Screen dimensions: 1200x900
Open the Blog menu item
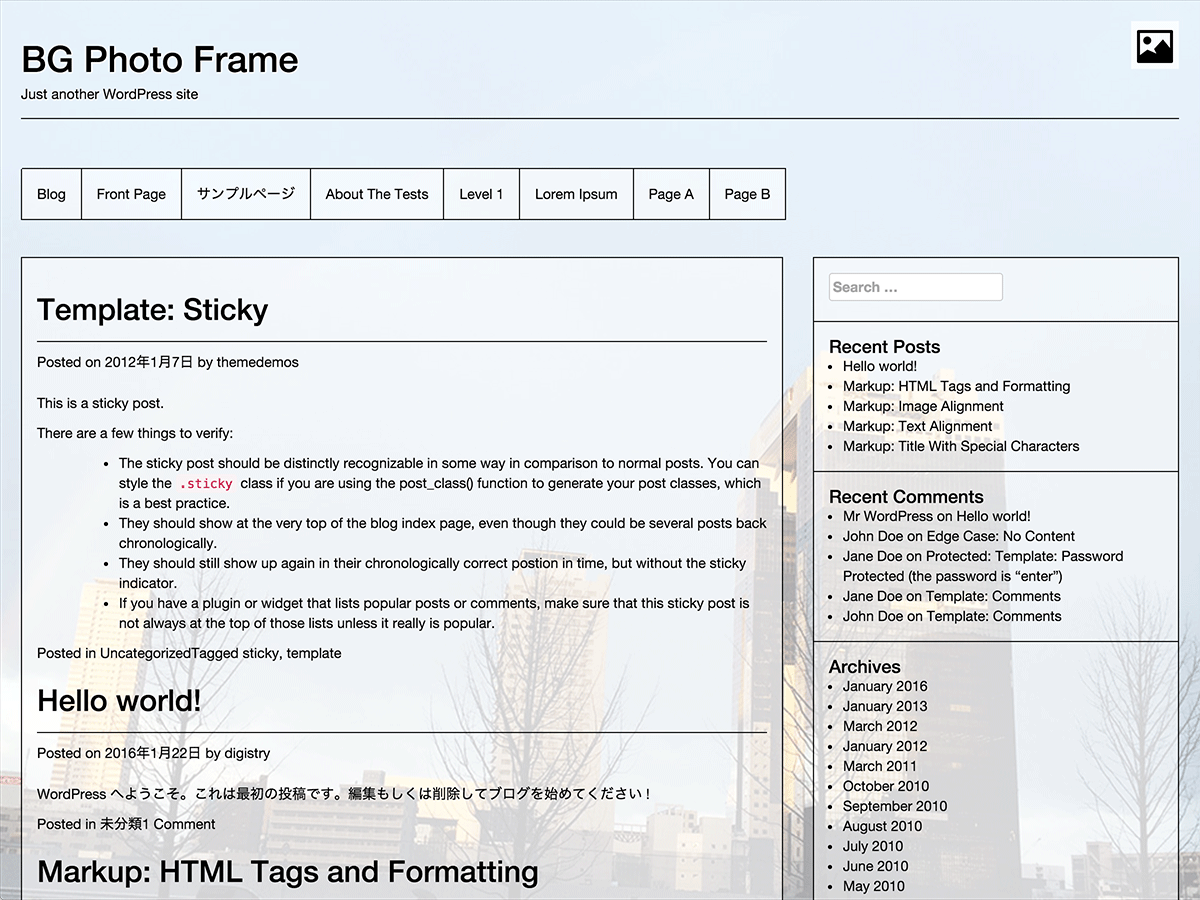point(51,194)
